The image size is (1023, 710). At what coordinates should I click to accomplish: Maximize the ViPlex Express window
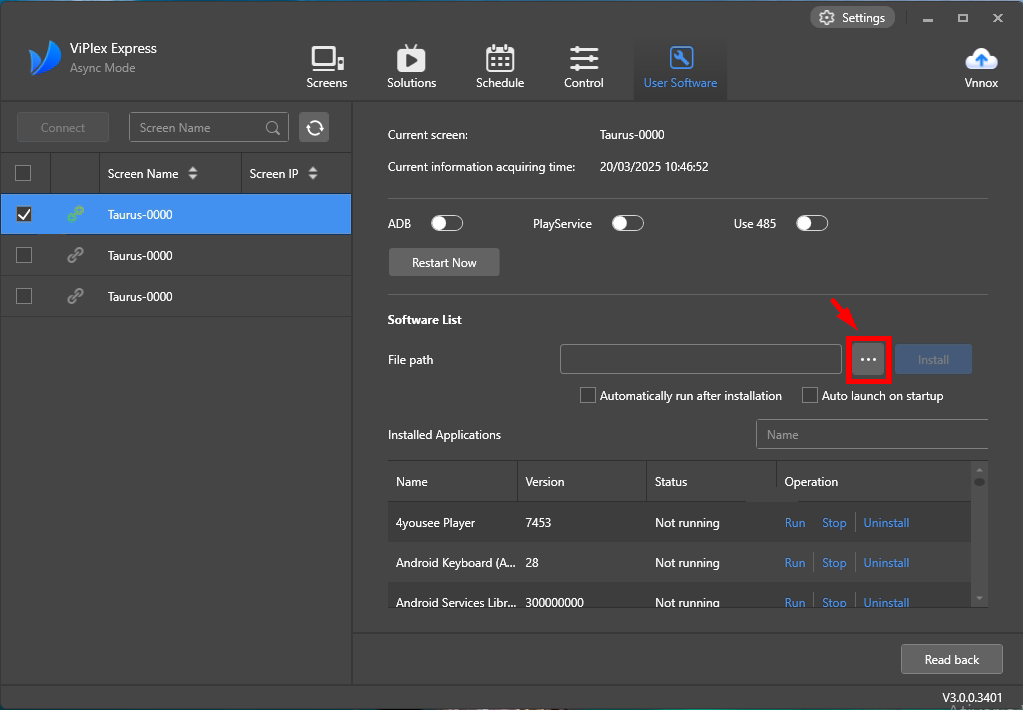[962, 18]
